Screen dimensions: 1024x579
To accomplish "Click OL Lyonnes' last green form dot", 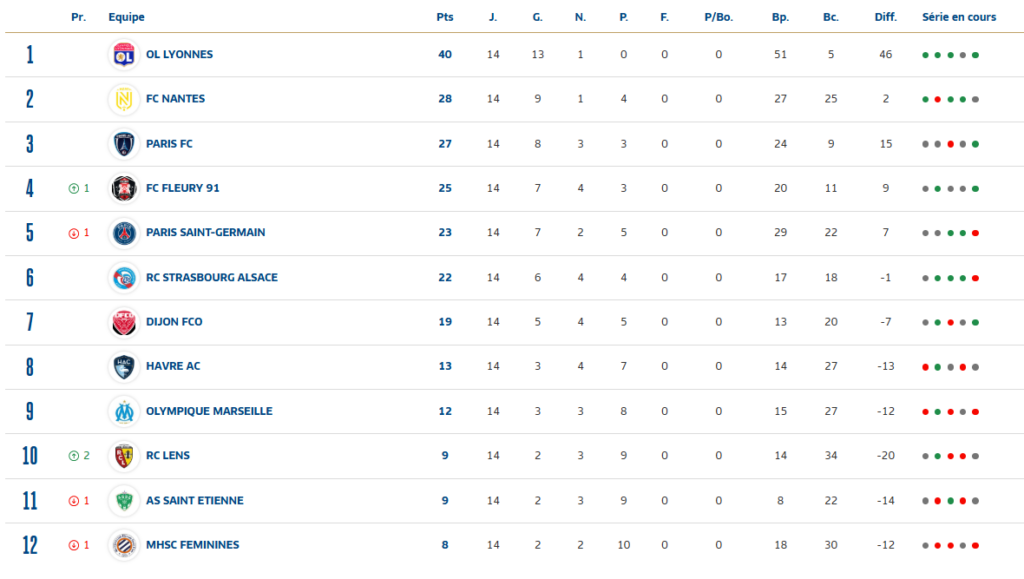I will pos(975,55).
